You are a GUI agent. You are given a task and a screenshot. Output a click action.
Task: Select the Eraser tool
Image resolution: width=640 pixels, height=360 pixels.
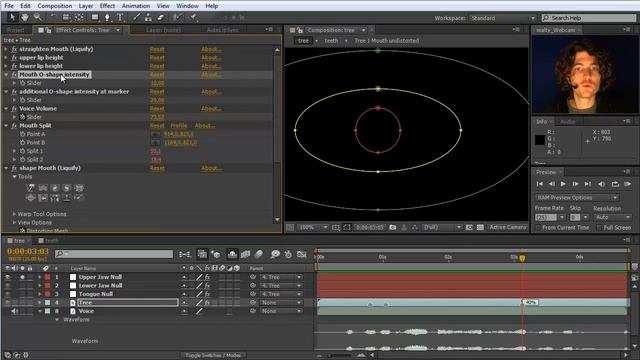click(161, 17)
